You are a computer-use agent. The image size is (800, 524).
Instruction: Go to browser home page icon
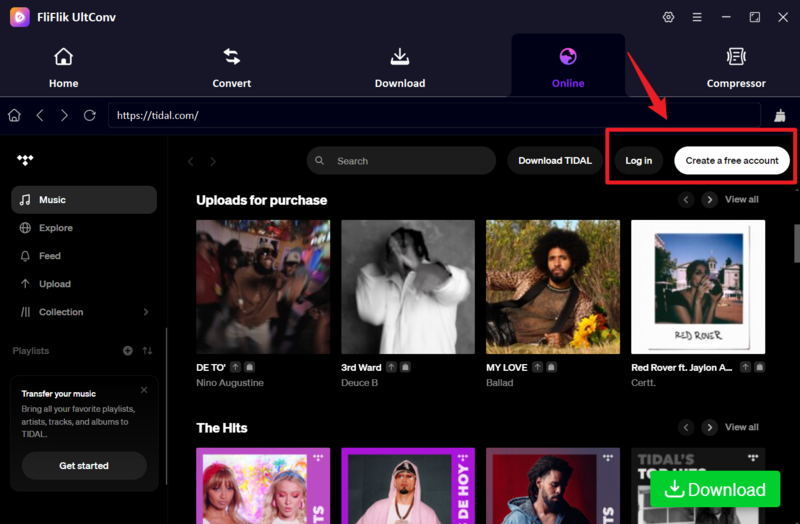(14, 115)
